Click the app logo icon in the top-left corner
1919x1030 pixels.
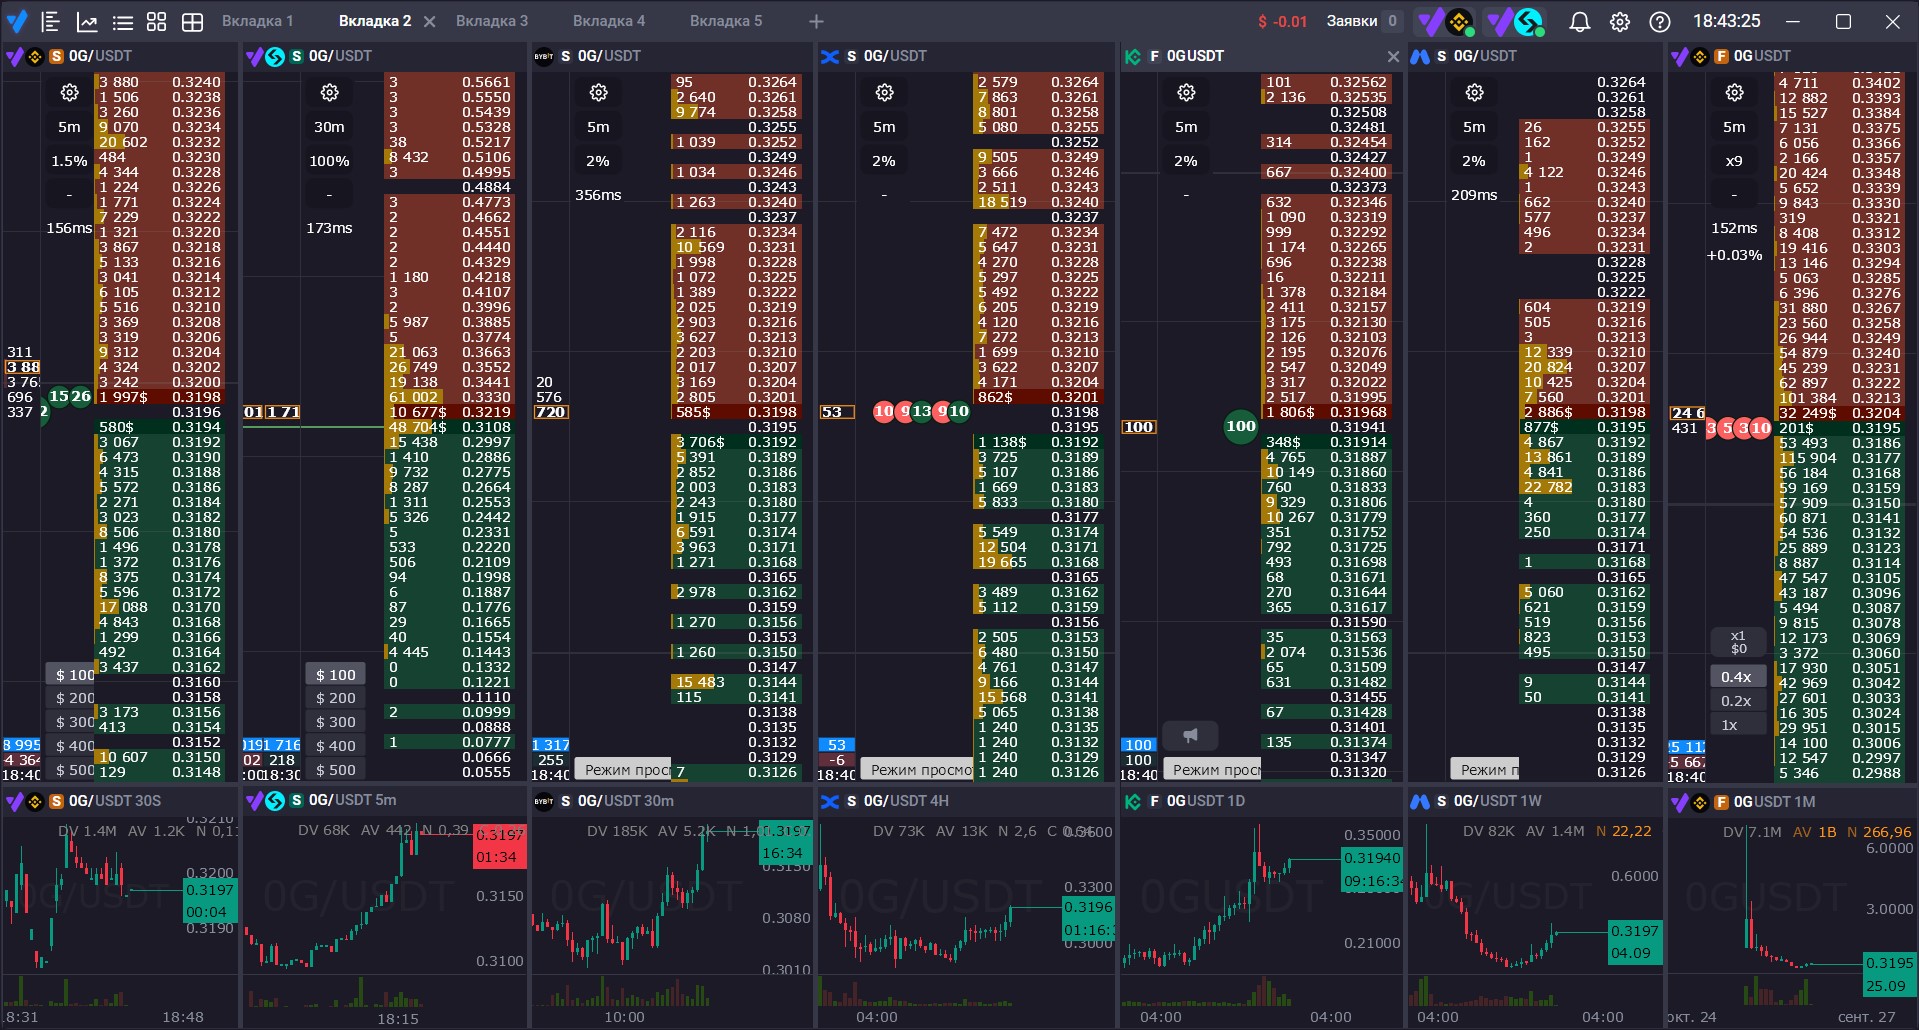[x=17, y=21]
